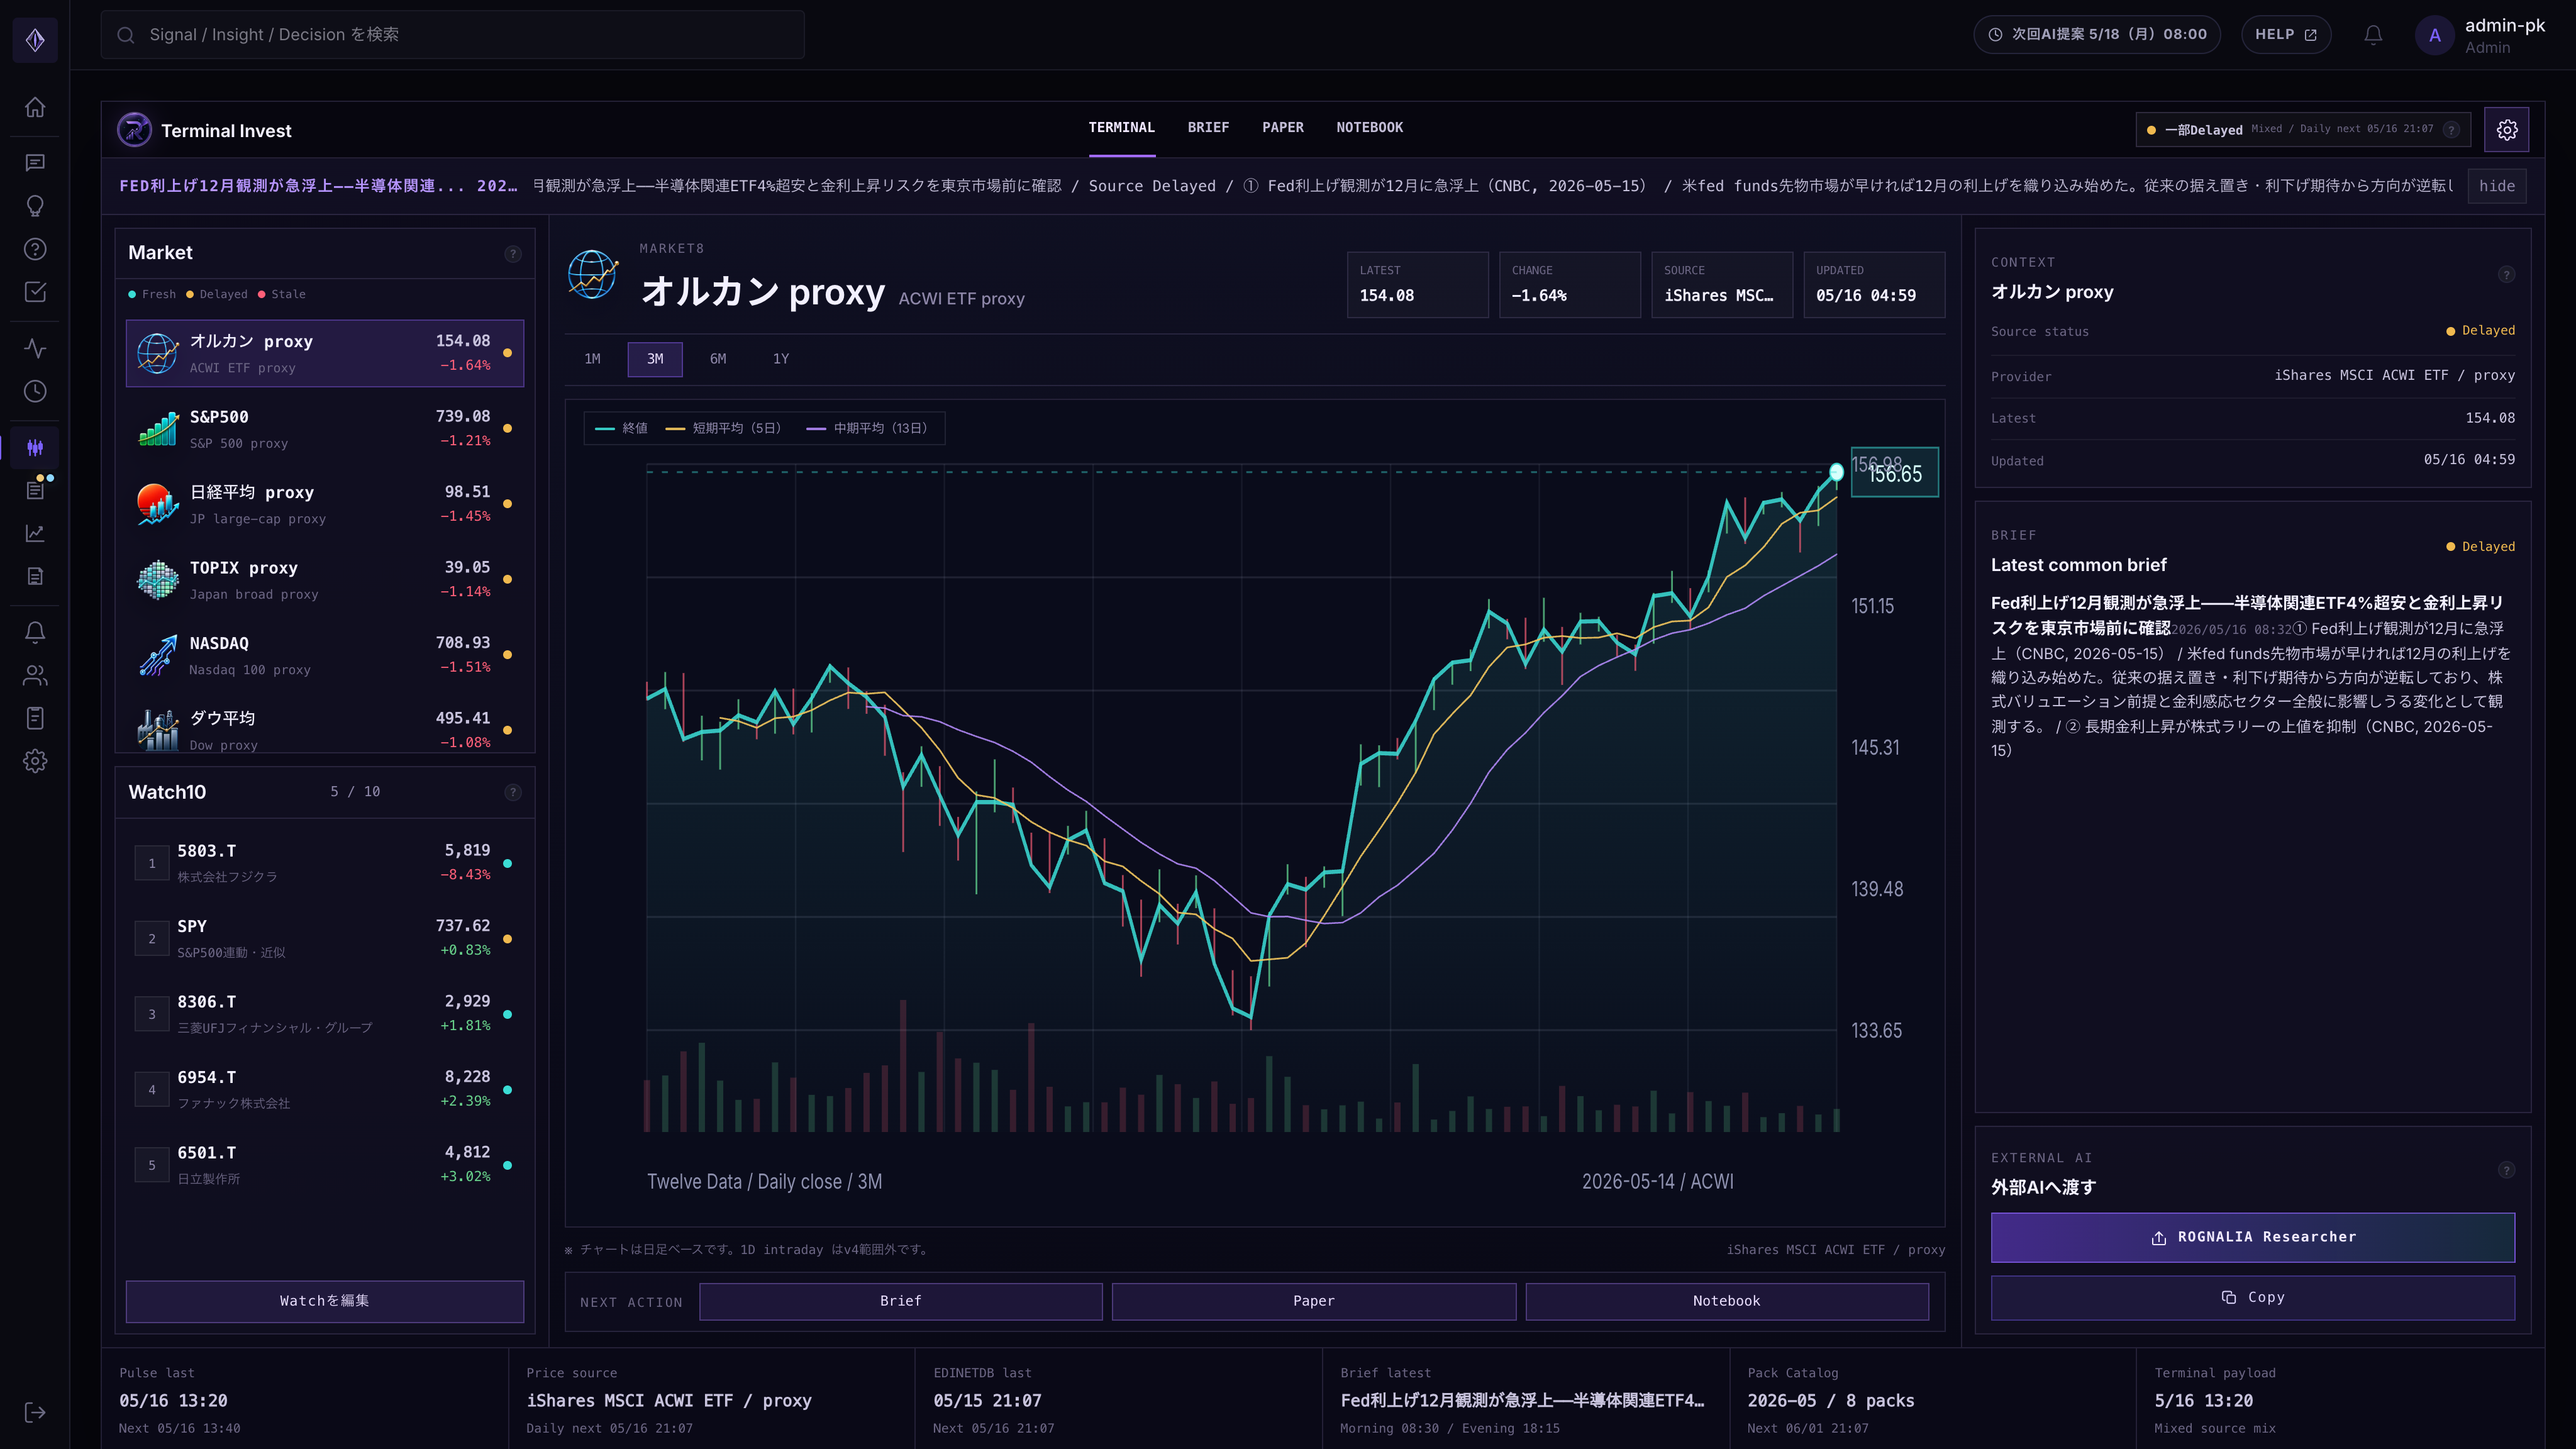Image resolution: width=2576 pixels, height=1449 pixels.
Task: Select the 3M chart range
Action: 655,359
